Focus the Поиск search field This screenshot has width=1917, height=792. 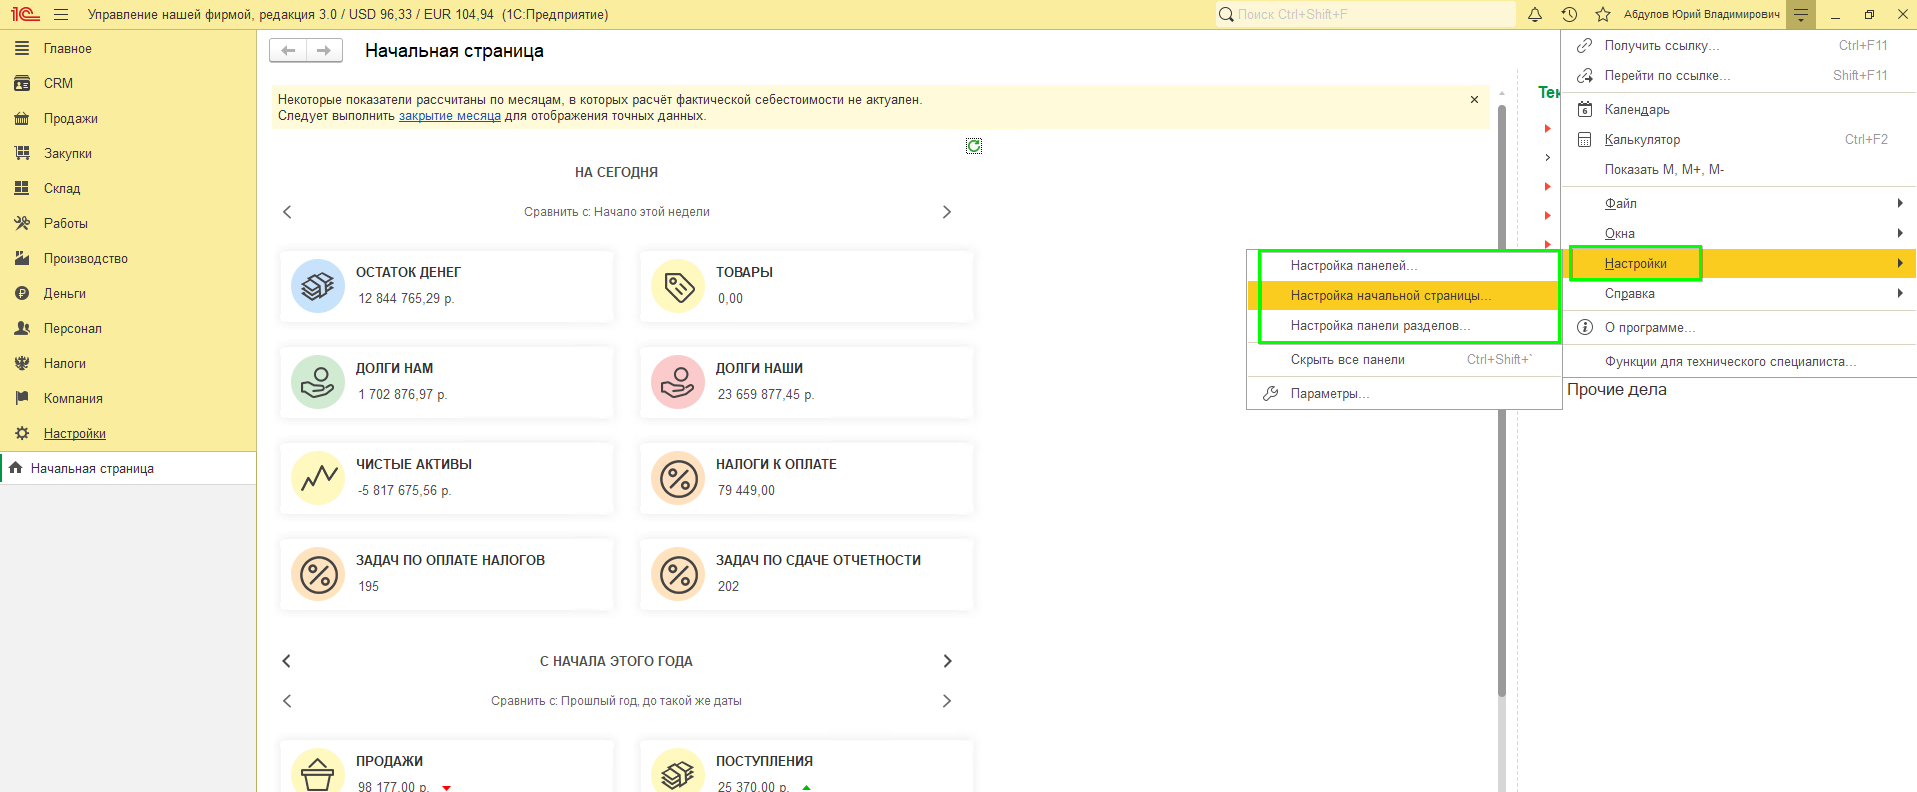point(1366,14)
